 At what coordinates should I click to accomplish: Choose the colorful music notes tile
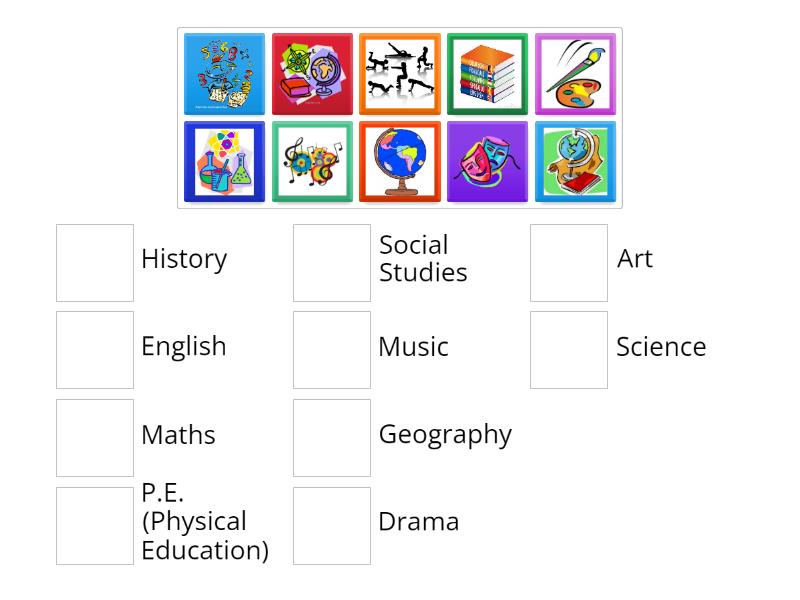pos(312,160)
